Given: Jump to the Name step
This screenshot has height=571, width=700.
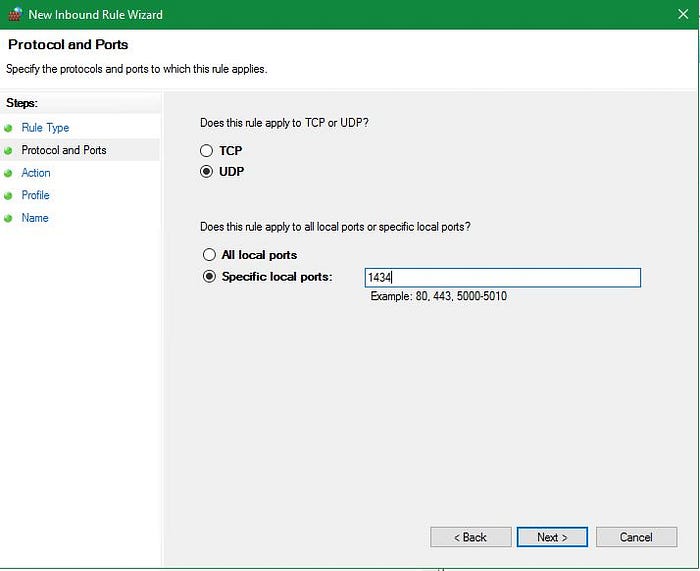Looking at the screenshot, I should coord(35,218).
